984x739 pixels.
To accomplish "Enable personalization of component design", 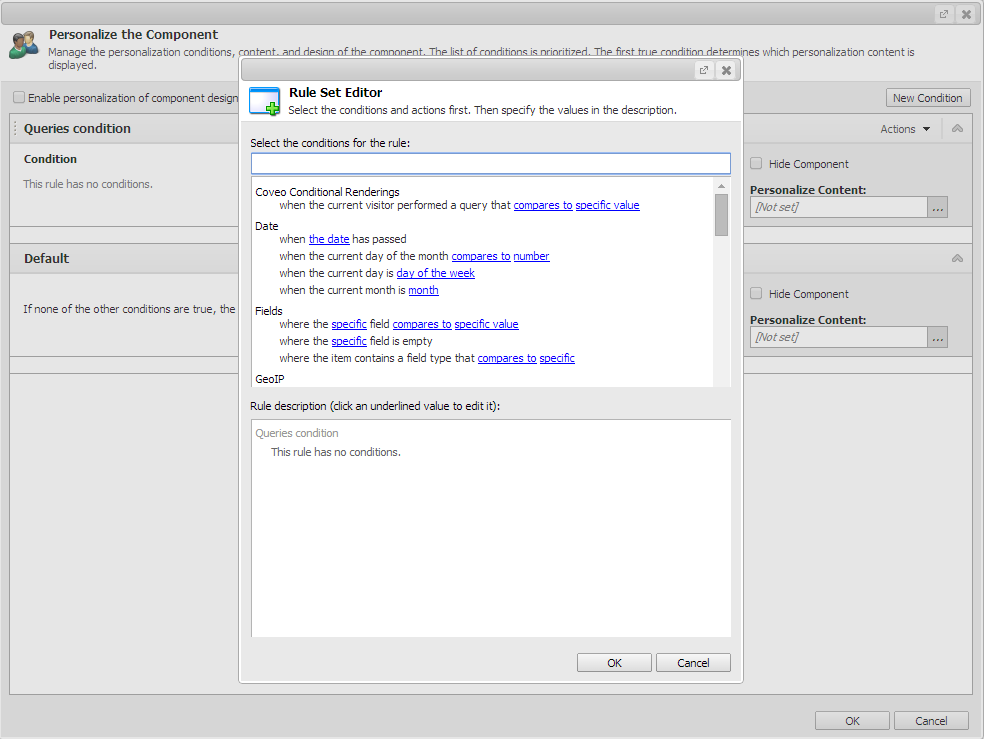I will point(18,97).
